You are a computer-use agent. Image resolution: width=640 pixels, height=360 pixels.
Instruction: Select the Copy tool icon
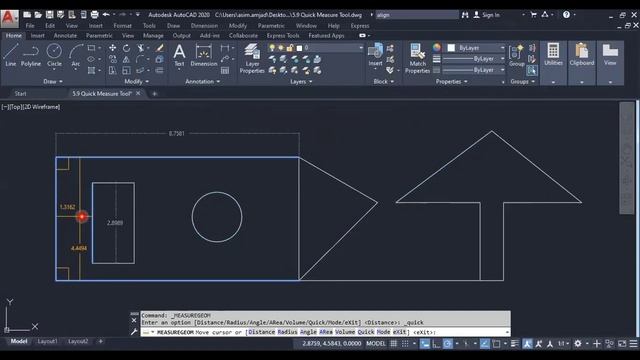[x=112, y=60]
